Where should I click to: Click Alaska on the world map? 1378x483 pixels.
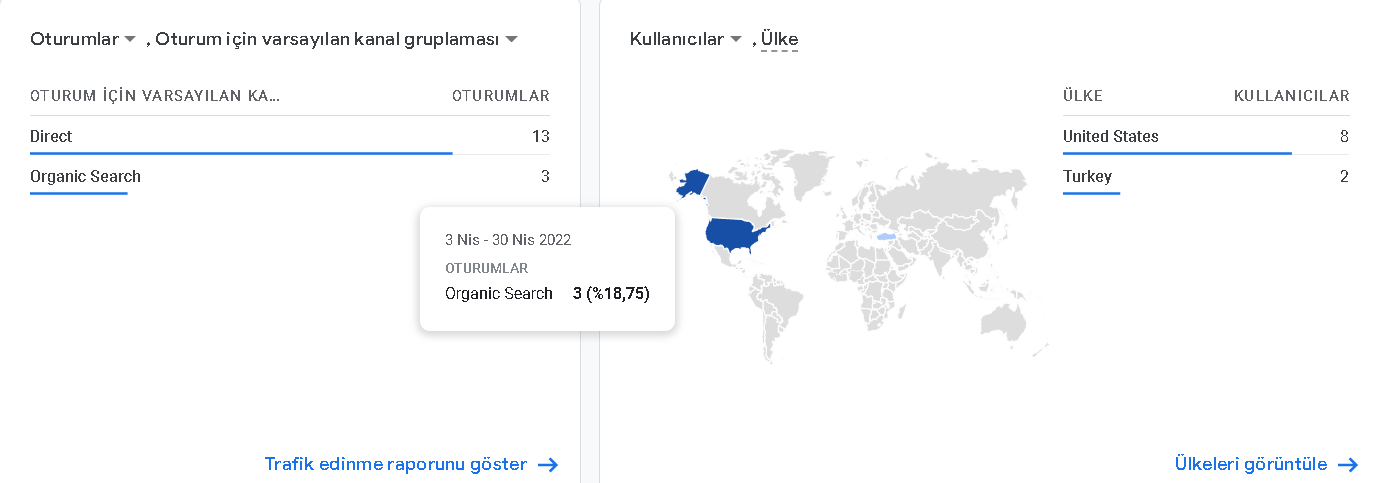[x=693, y=183]
